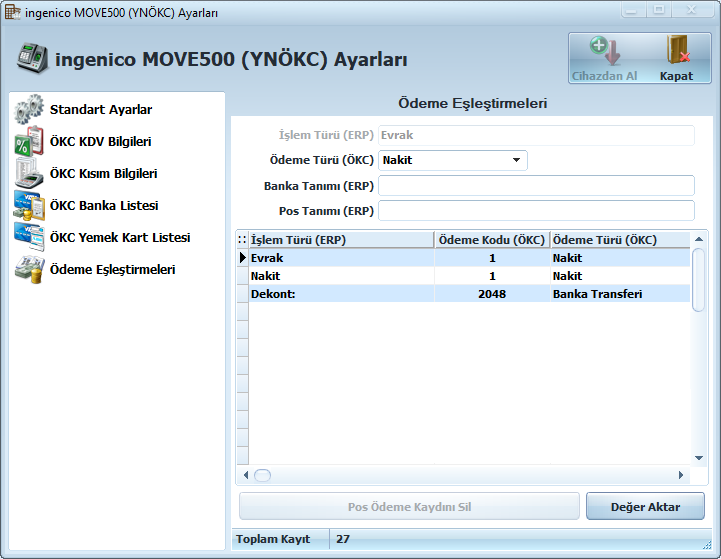Sort by İşlem Türü (ERP) column header
721x559 pixels.
coord(341,240)
